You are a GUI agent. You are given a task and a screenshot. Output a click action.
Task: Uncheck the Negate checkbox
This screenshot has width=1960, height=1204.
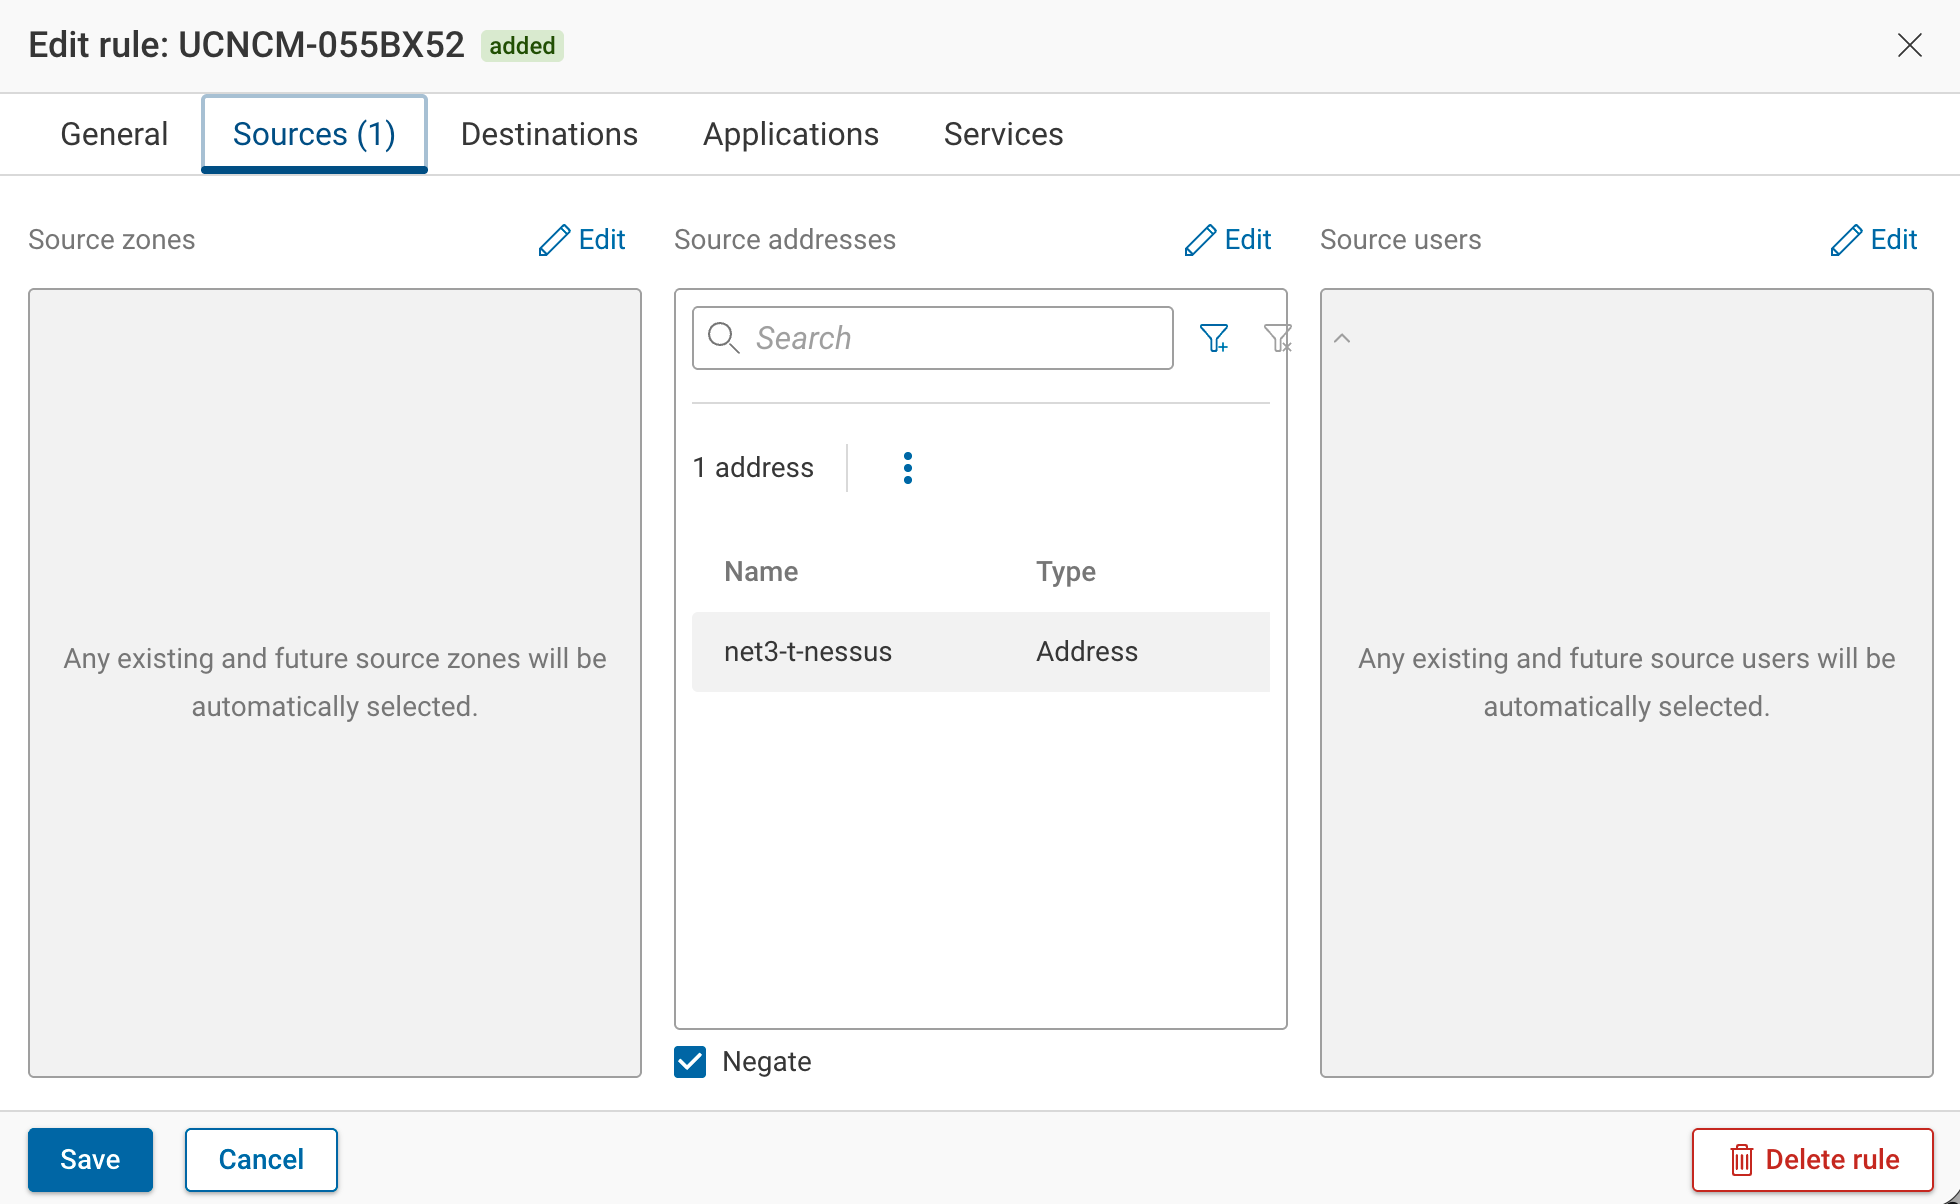point(690,1062)
